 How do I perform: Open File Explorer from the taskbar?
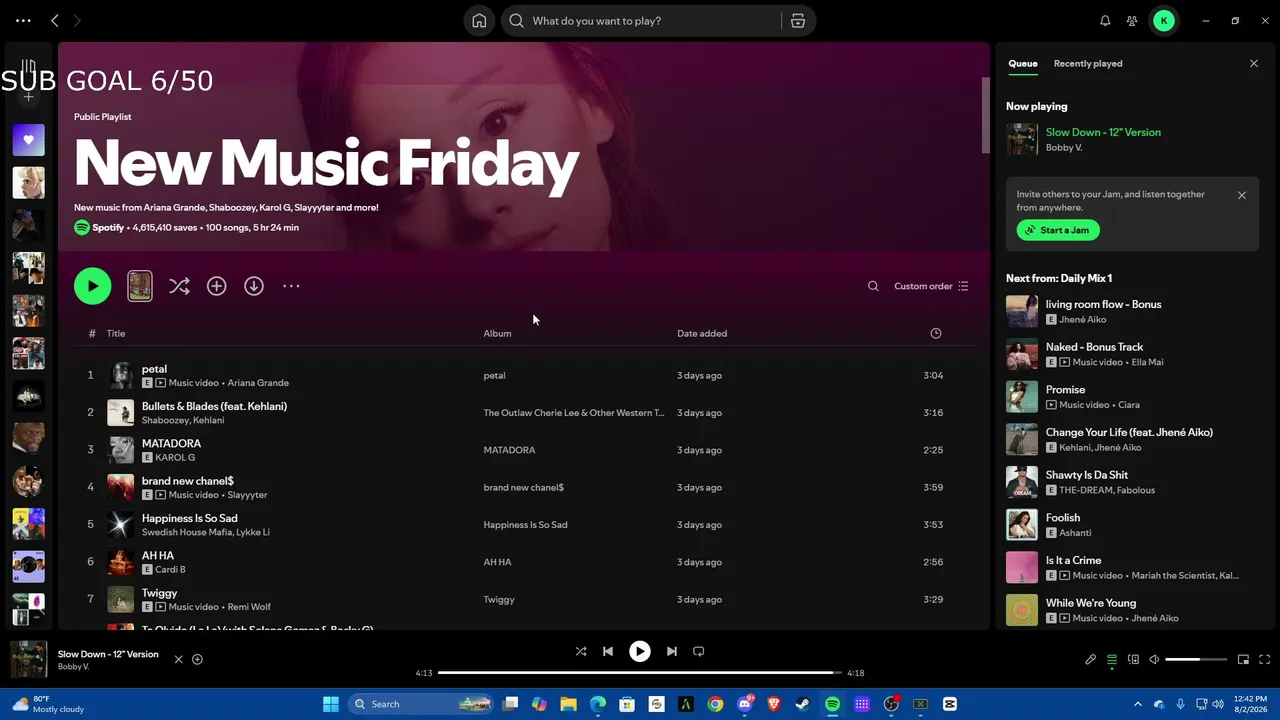[x=569, y=704]
